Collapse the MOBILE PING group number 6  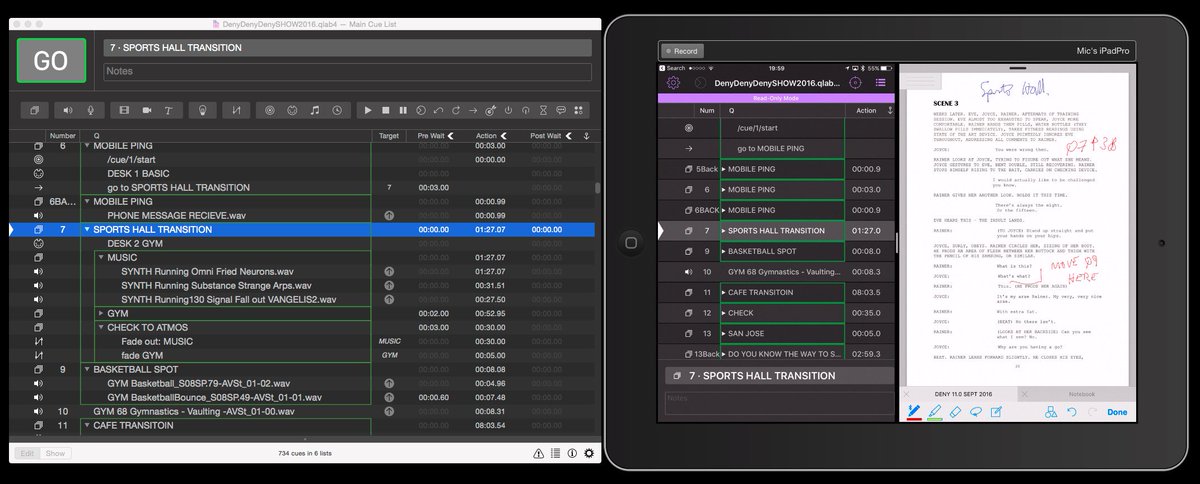[87, 145]
